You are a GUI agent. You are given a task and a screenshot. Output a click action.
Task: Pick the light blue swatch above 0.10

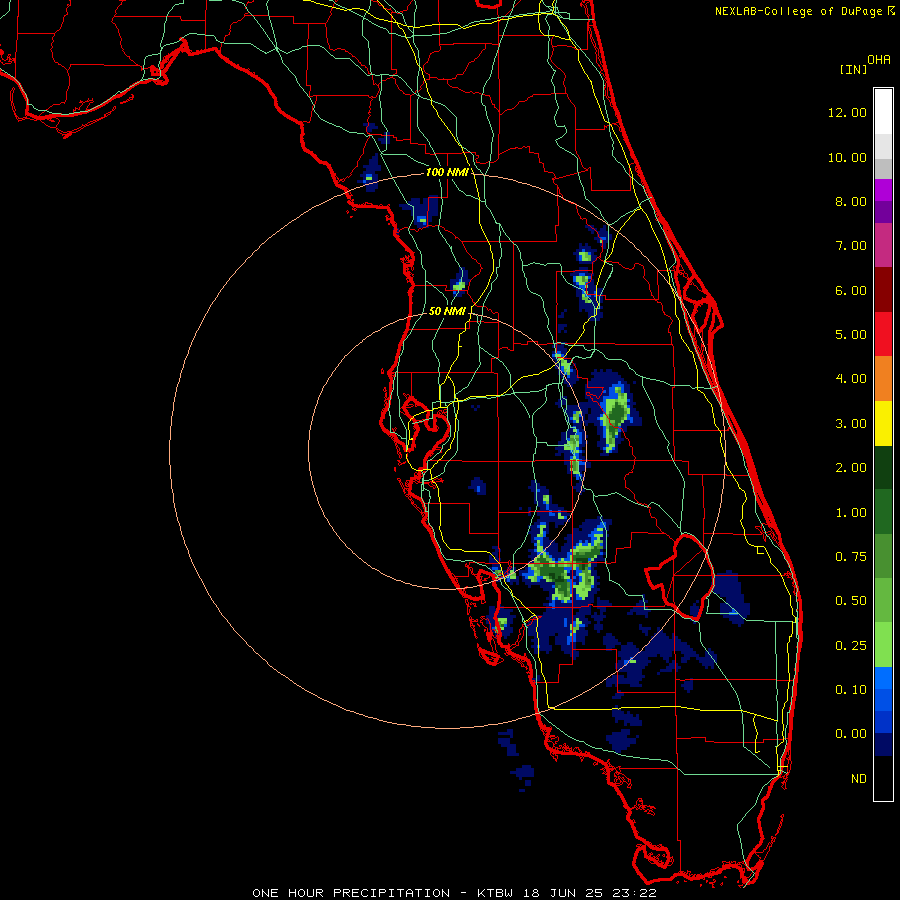(883, 678)
